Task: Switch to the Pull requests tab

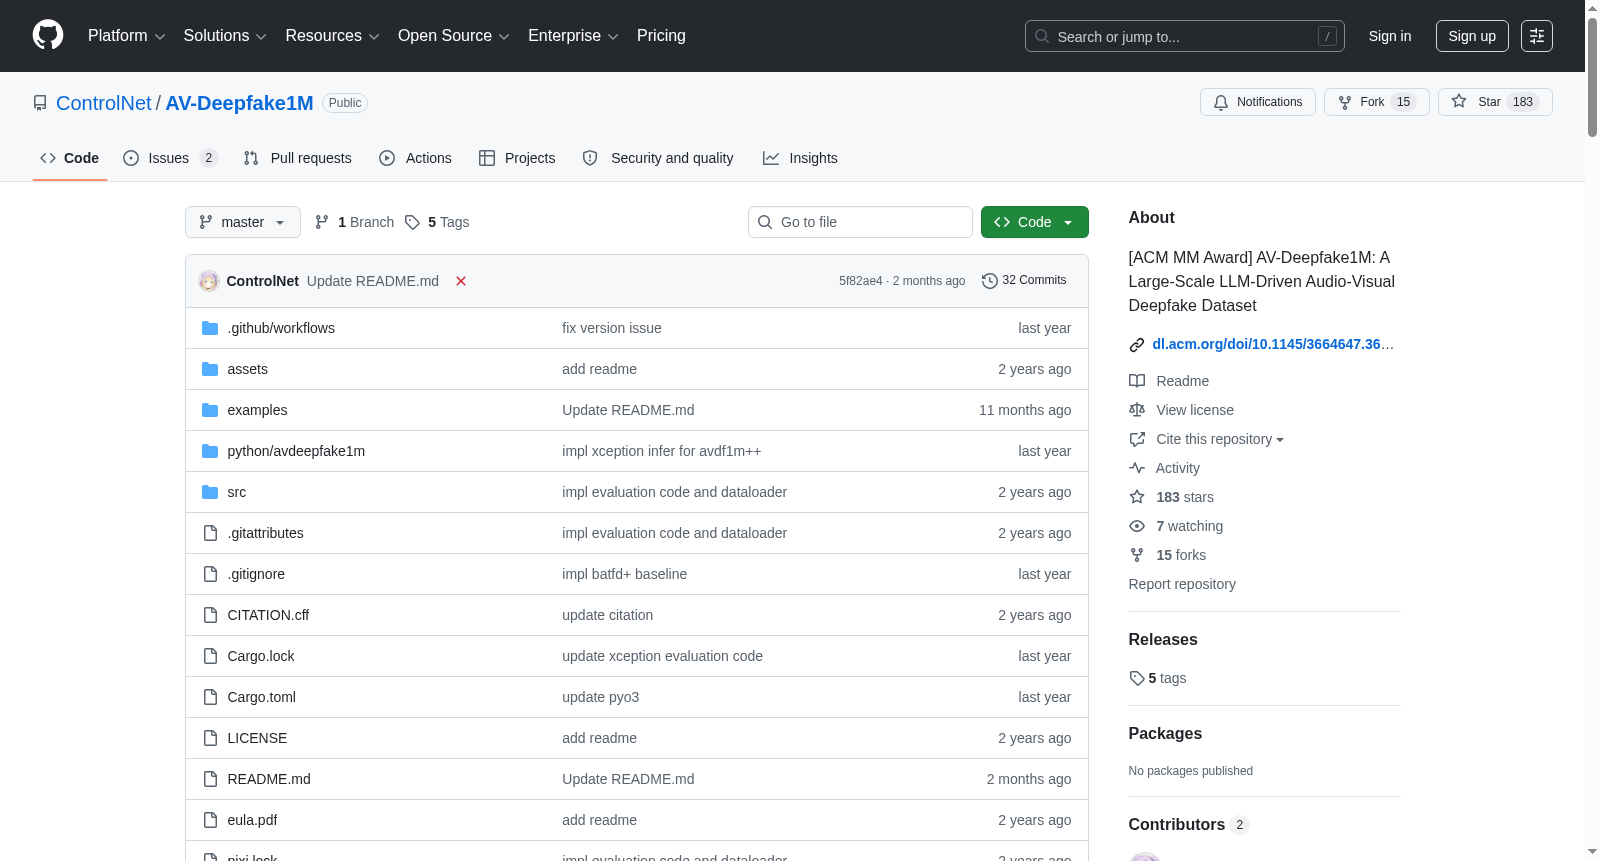Action: (x=298, y=158)
